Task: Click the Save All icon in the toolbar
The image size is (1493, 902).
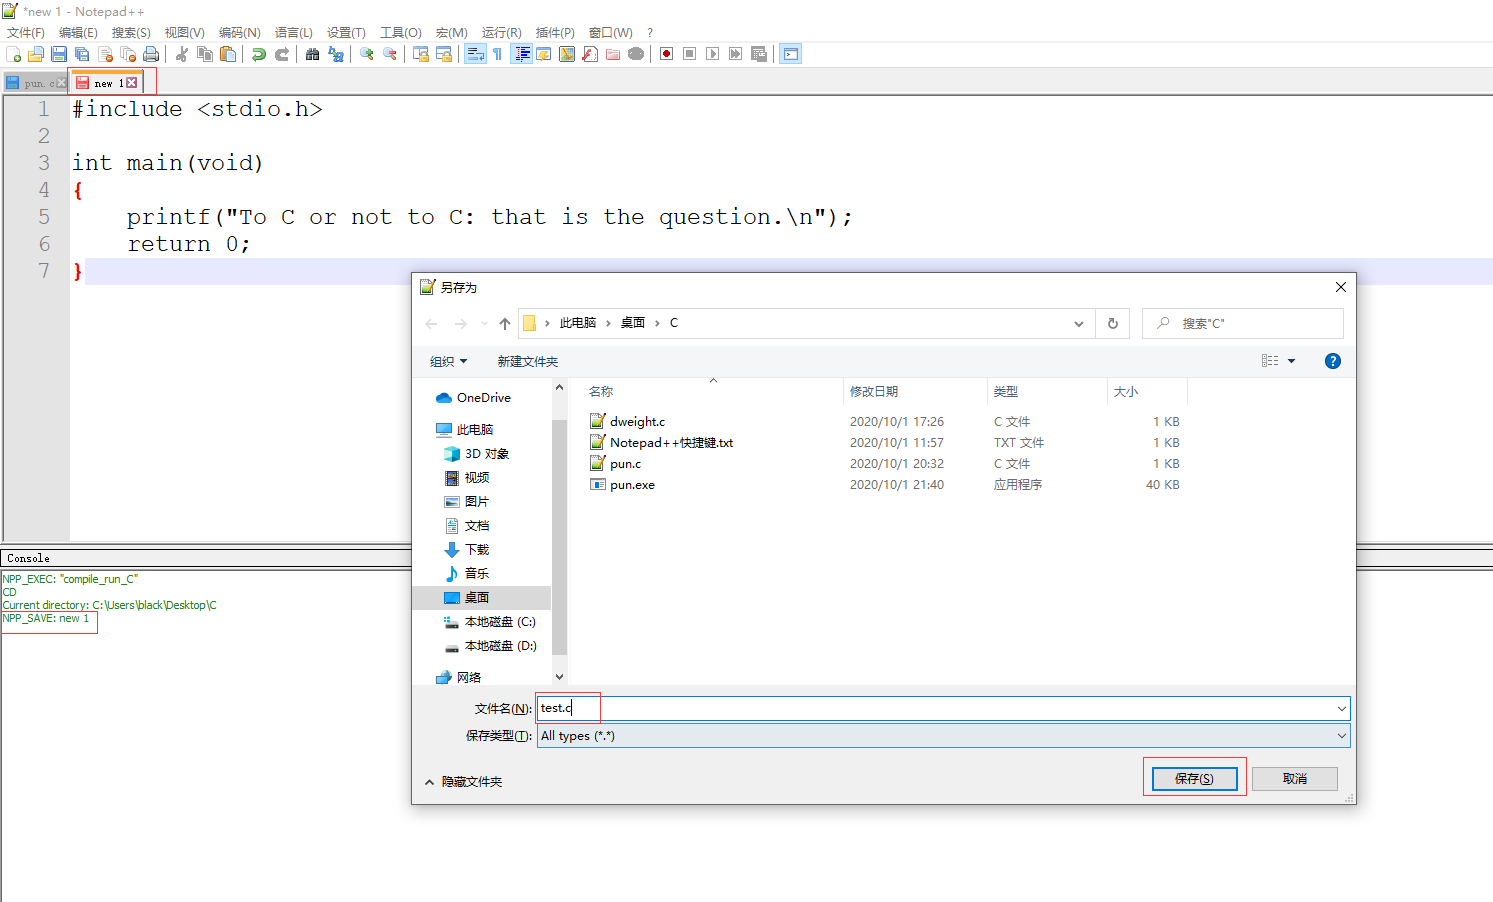Action: [82, 54]
